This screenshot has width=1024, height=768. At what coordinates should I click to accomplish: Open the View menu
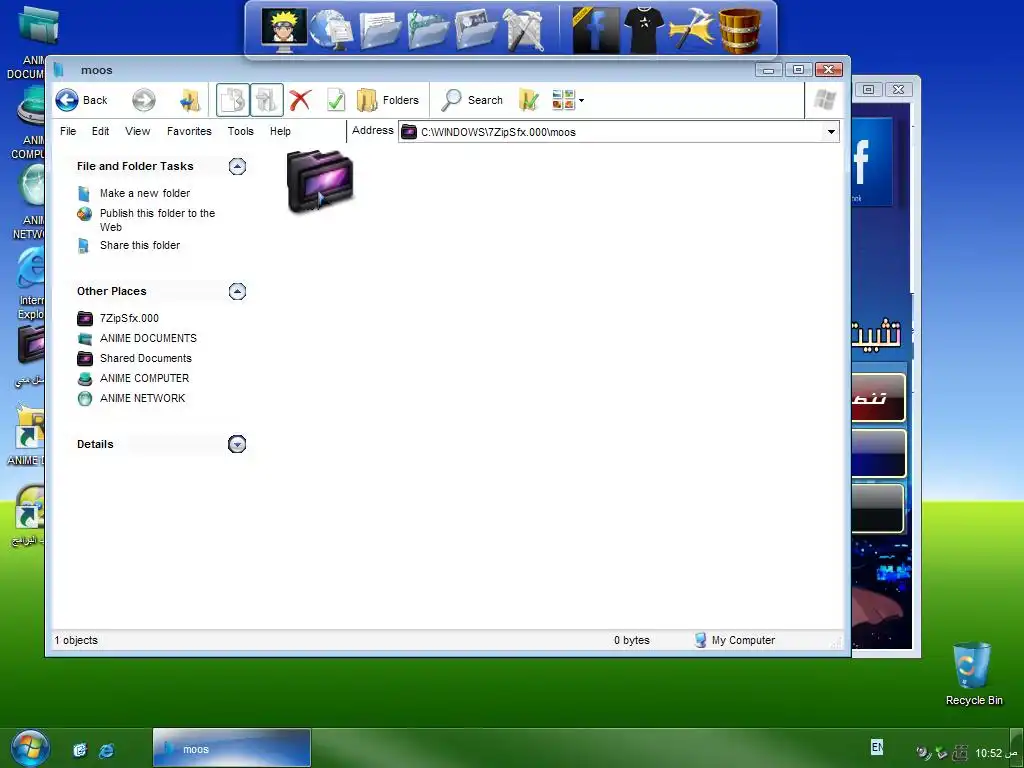coord(138,131)
